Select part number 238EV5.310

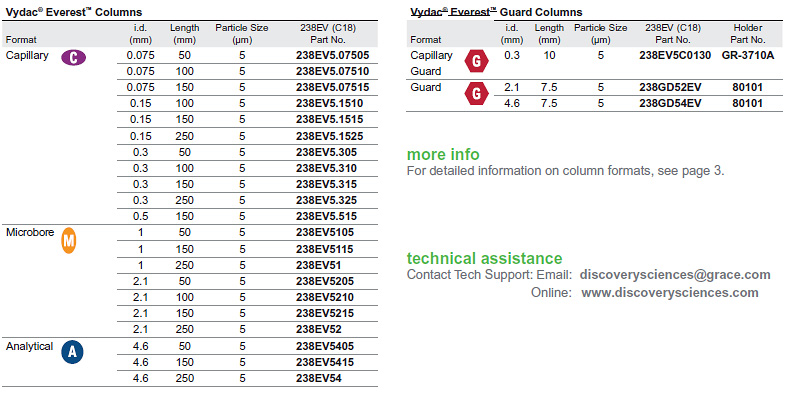click(326, 168)
